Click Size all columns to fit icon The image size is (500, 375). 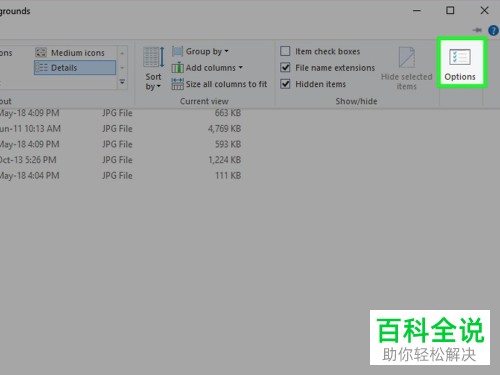pyautogui.click(x=177, y=84)
